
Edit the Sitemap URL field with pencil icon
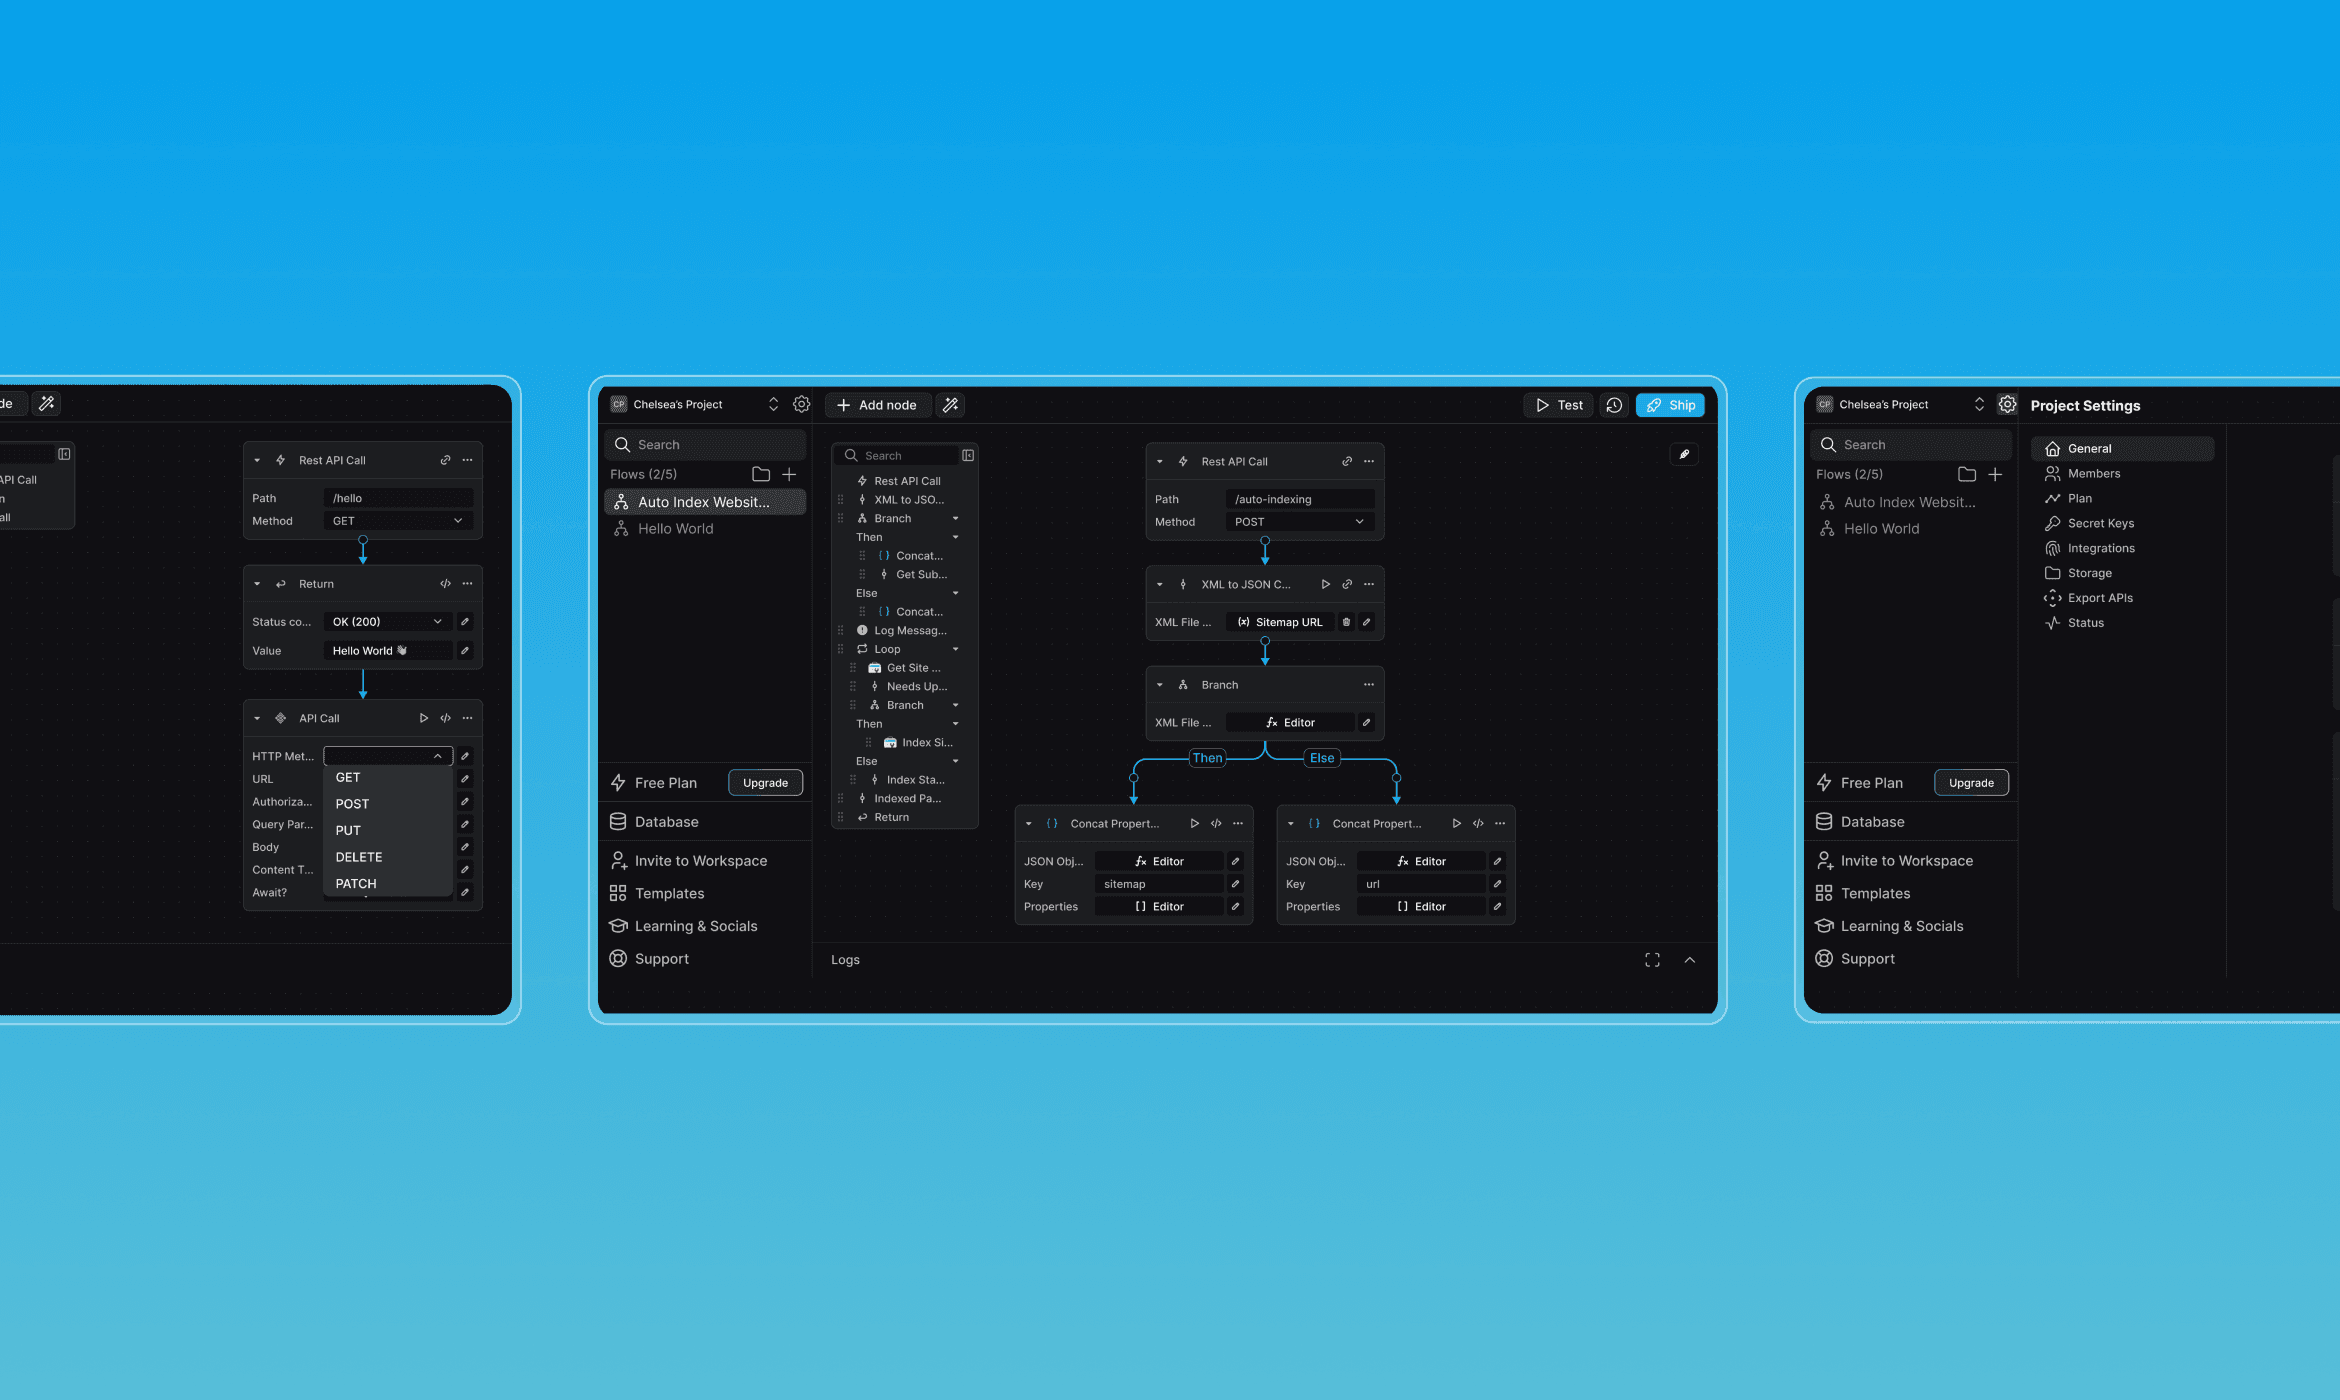pos(1367,622)
